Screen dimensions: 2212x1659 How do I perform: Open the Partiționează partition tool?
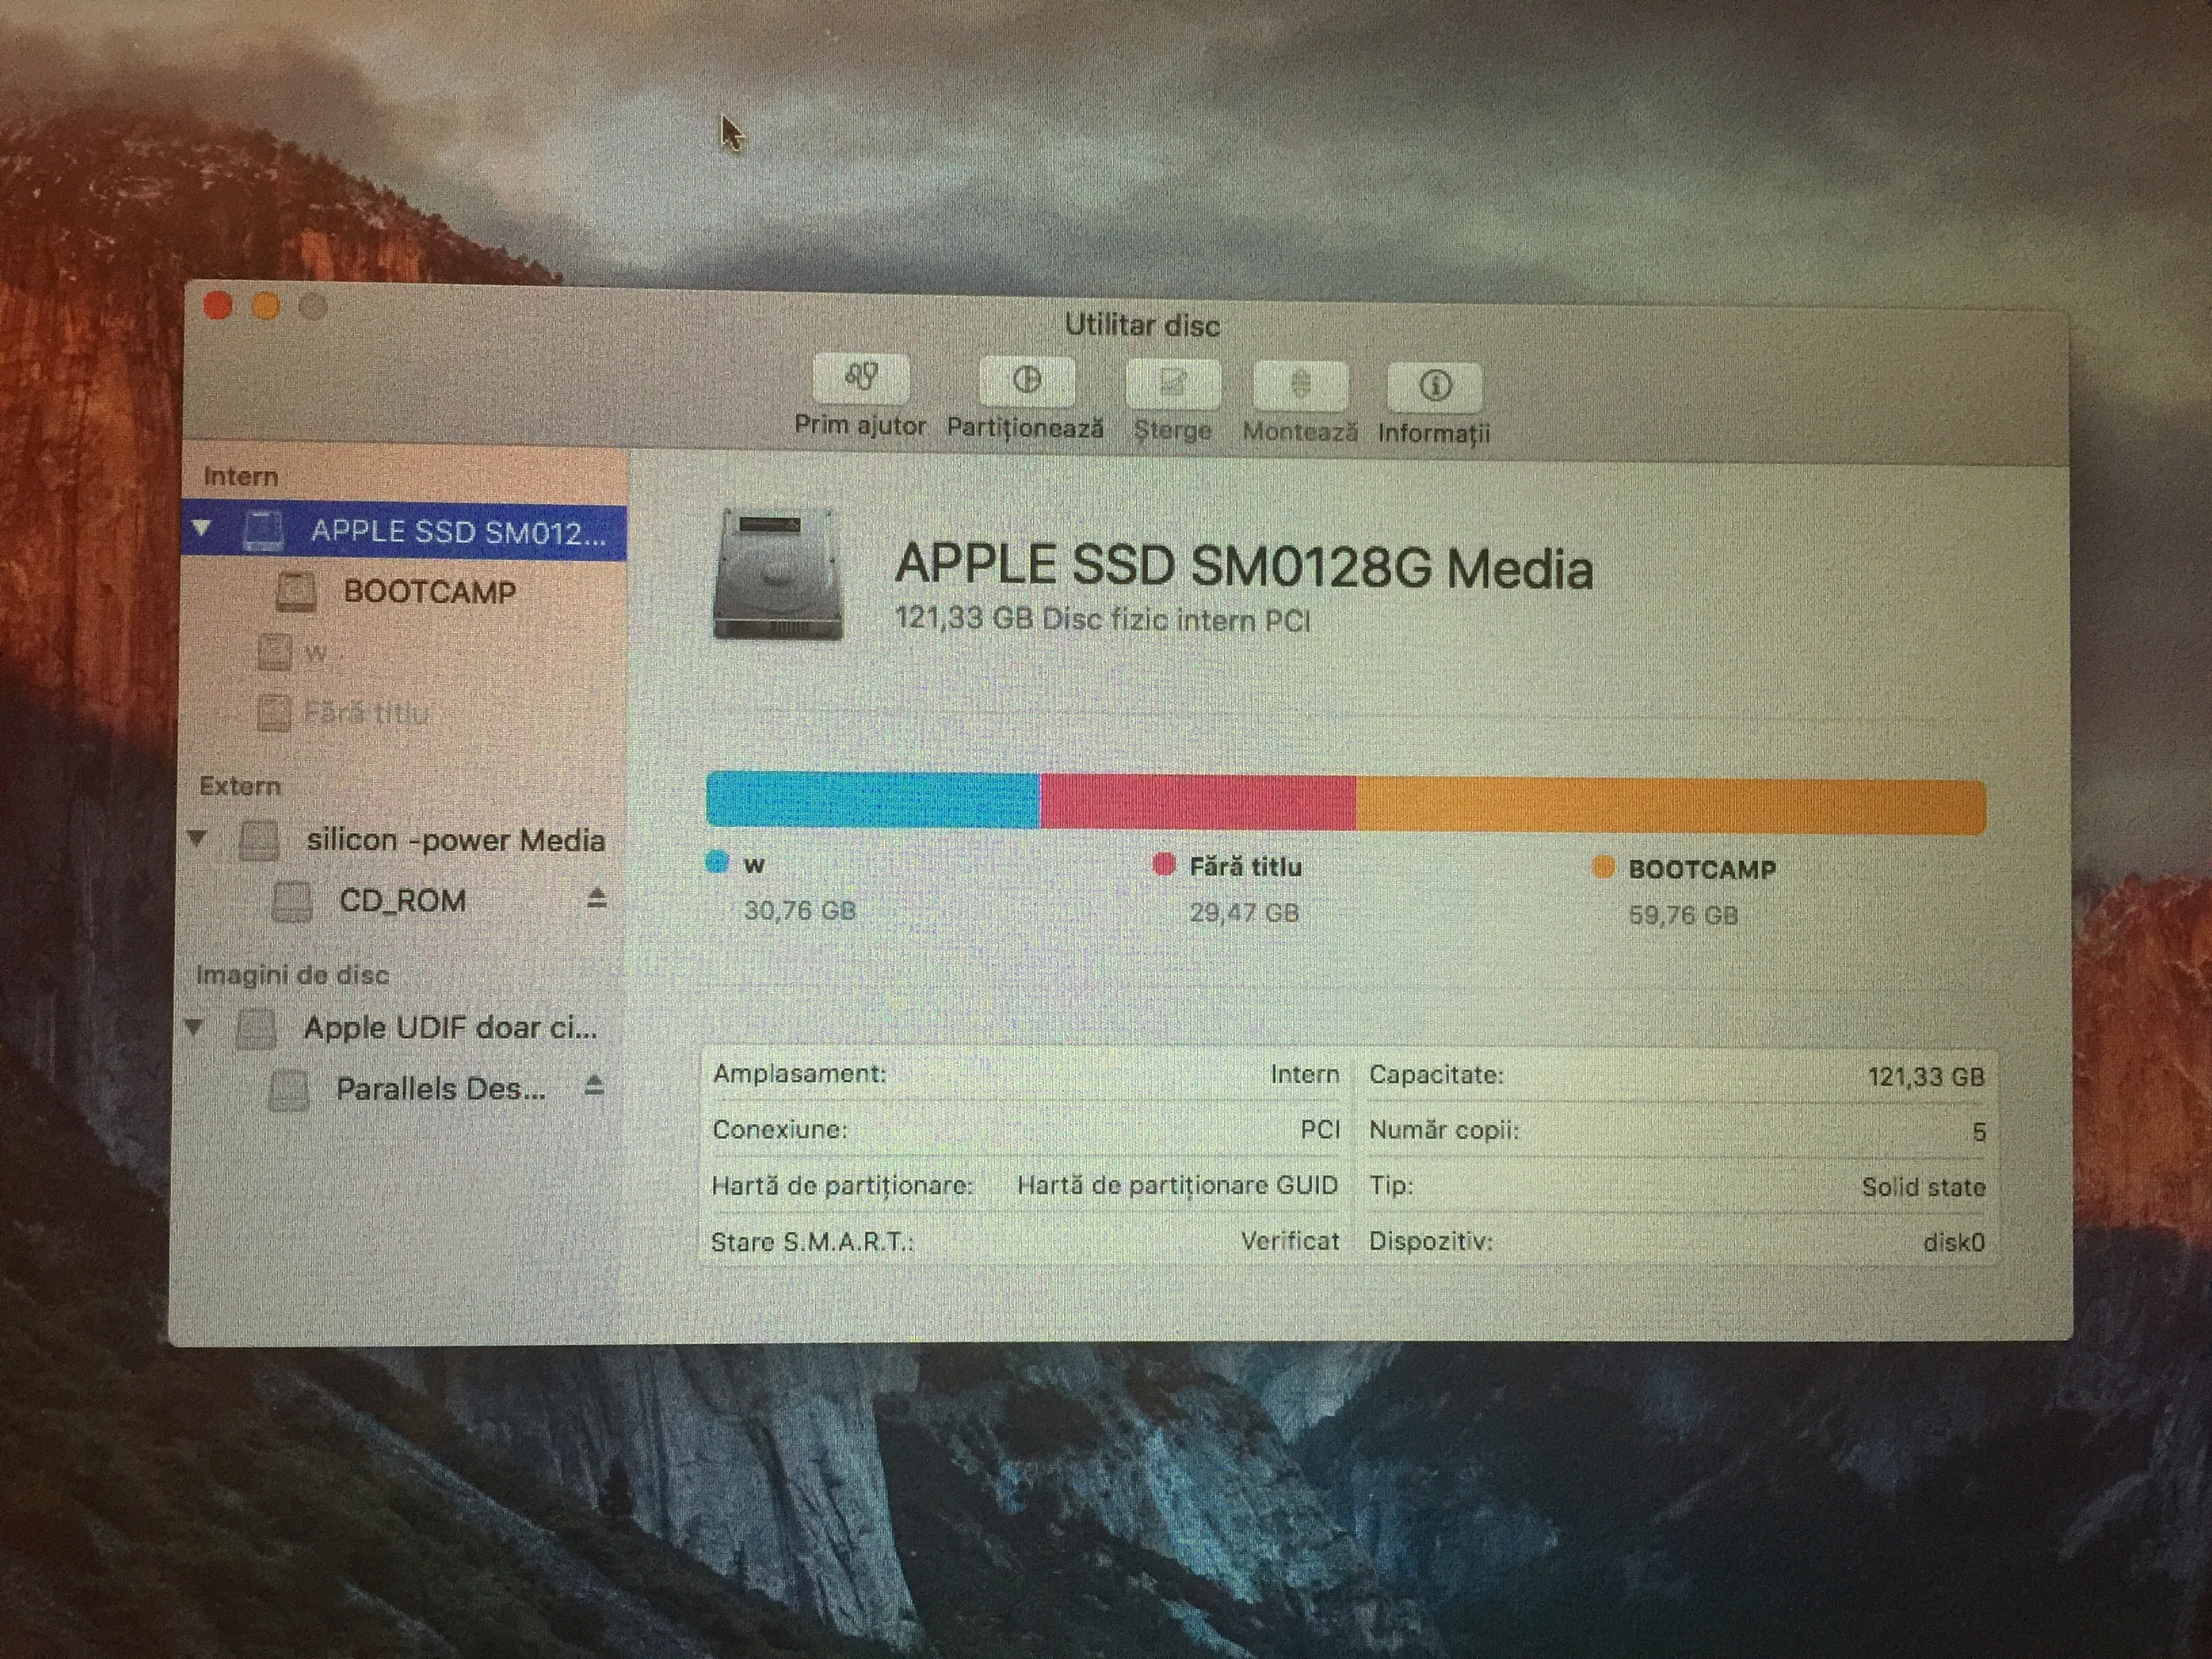click(1027, 381)
